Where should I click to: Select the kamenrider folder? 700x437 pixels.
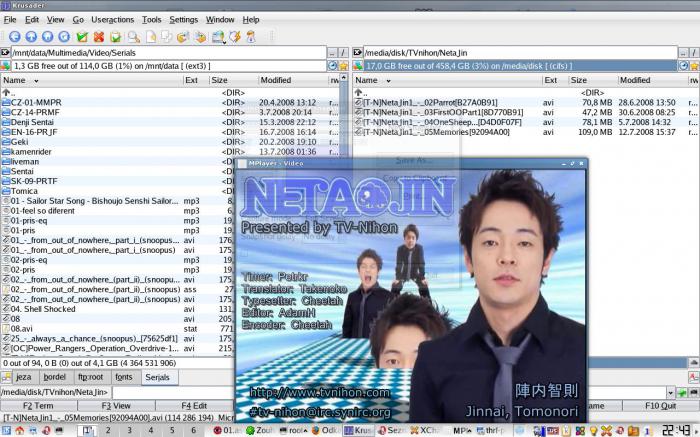31,152
